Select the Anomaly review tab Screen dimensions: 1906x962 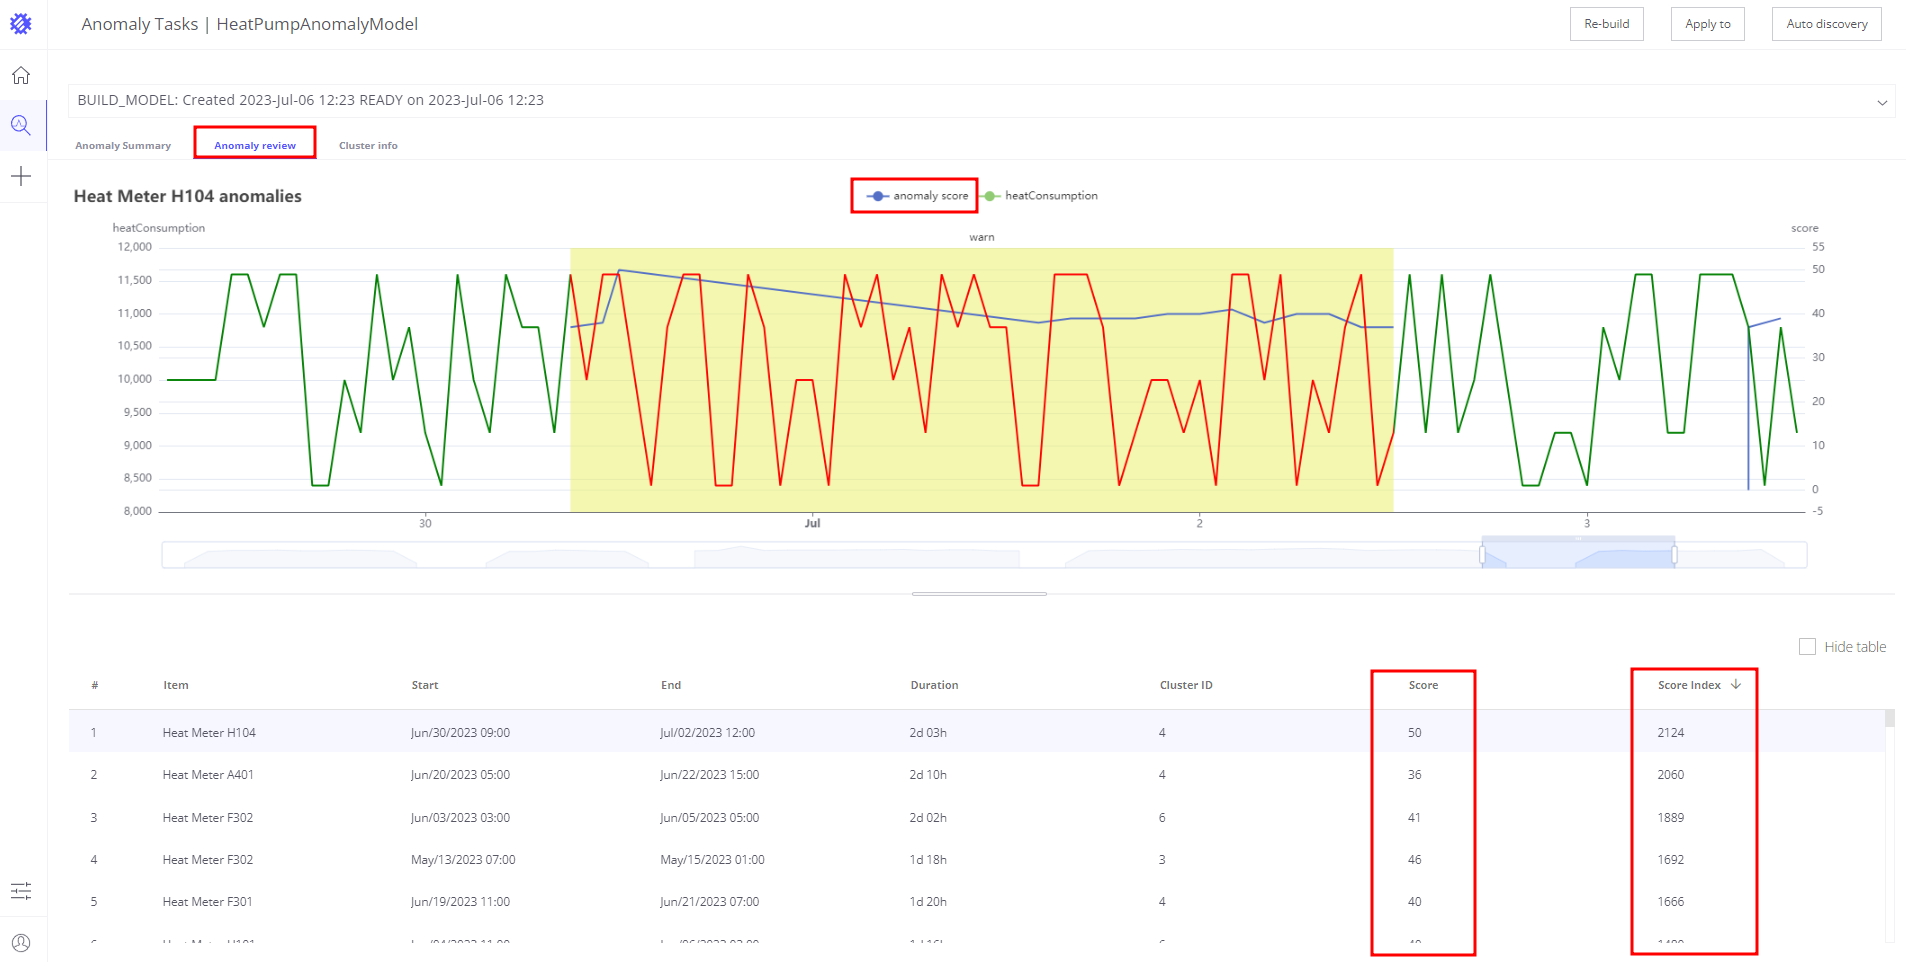pos(255,144)
